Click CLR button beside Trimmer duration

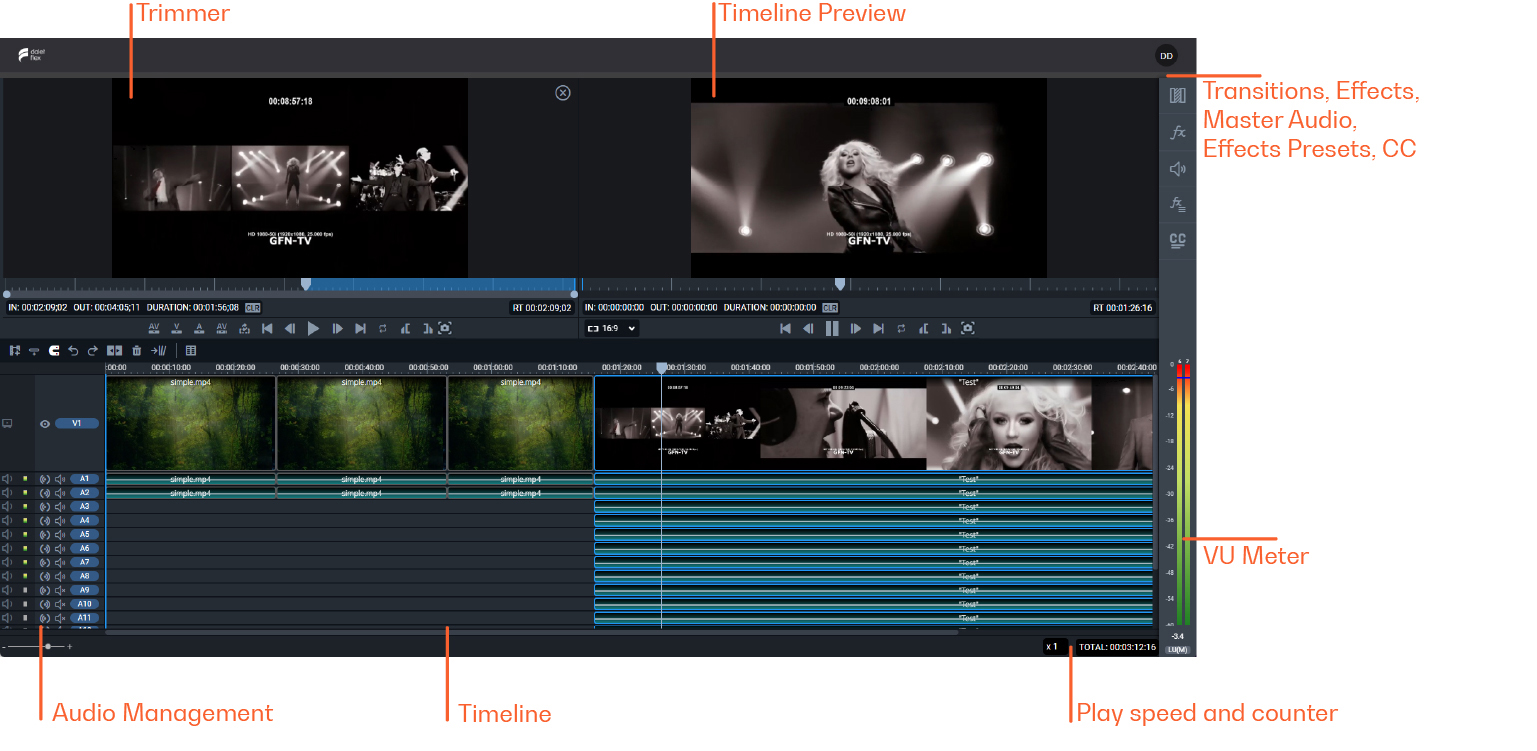pos(253,308)
